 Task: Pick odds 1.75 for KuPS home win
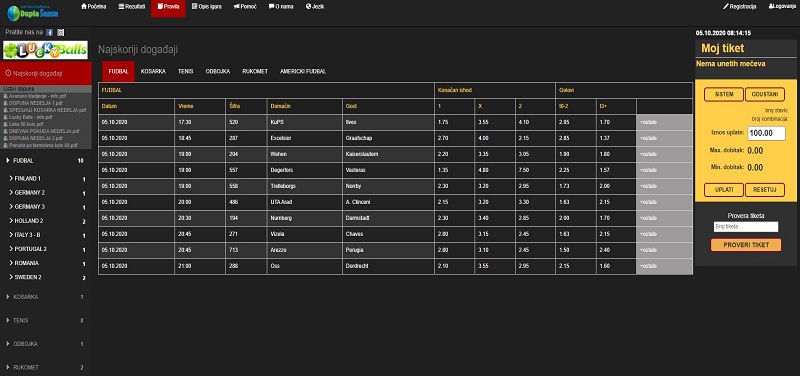tap(454, 122)
